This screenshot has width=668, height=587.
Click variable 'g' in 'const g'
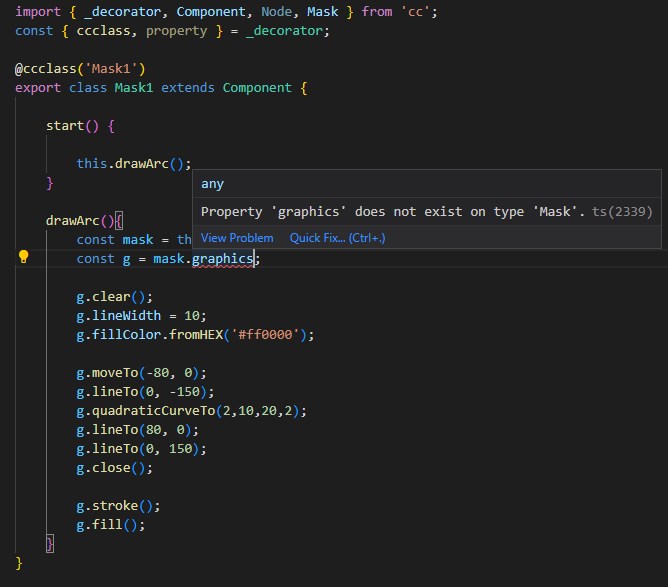[127, 259]
